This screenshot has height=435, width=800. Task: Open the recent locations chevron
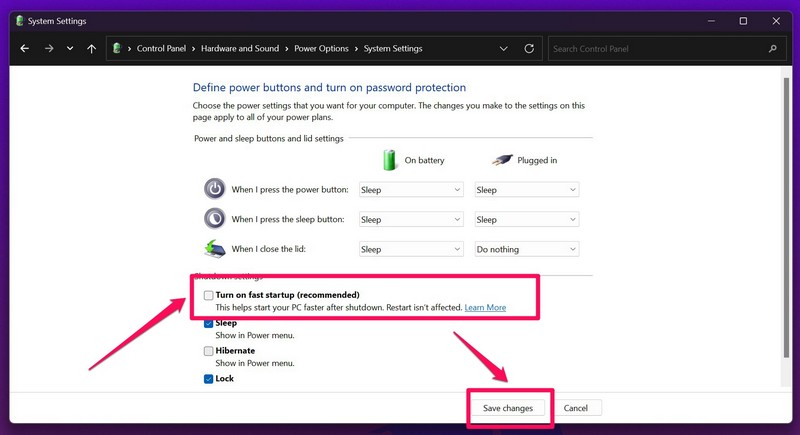coord(70,48)
